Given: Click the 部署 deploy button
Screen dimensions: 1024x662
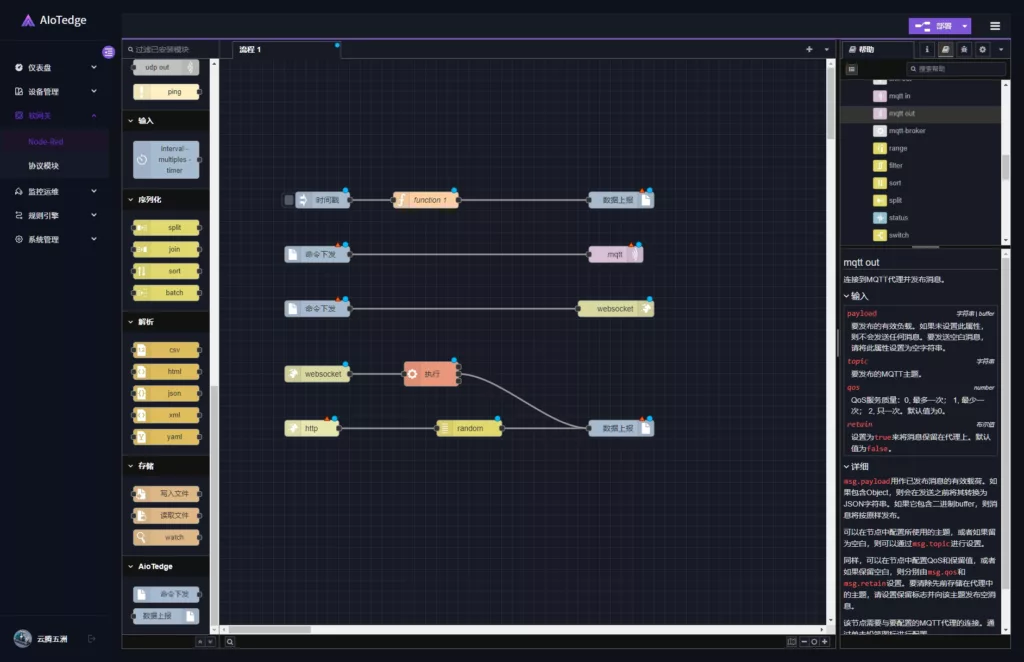Looking at the screenshot, I should coord(933,26).
